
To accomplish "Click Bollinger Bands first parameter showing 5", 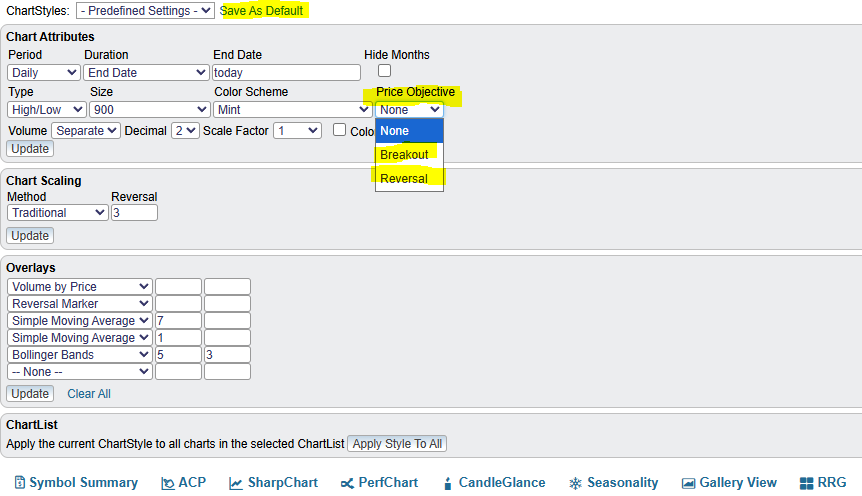I will 178,355.
